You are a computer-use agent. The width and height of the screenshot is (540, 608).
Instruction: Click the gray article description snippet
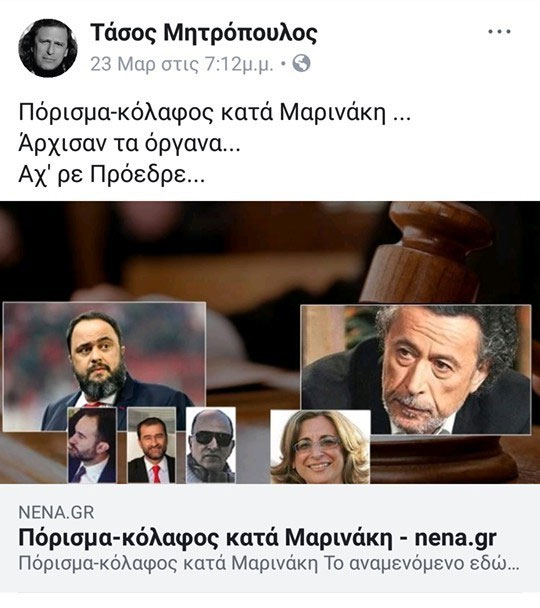pos(269,564)
